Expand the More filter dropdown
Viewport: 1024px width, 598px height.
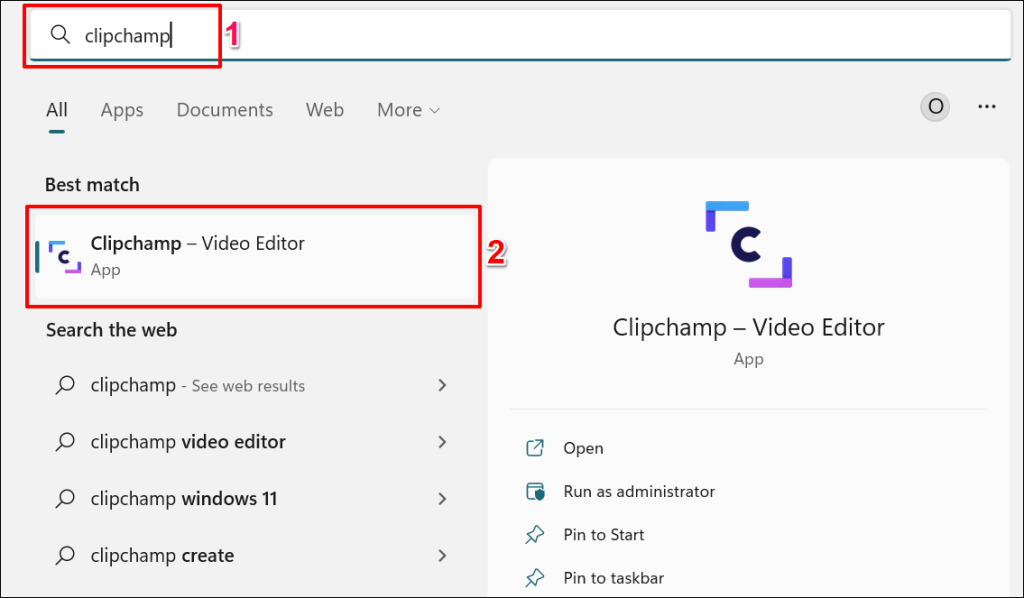[408, 110]
